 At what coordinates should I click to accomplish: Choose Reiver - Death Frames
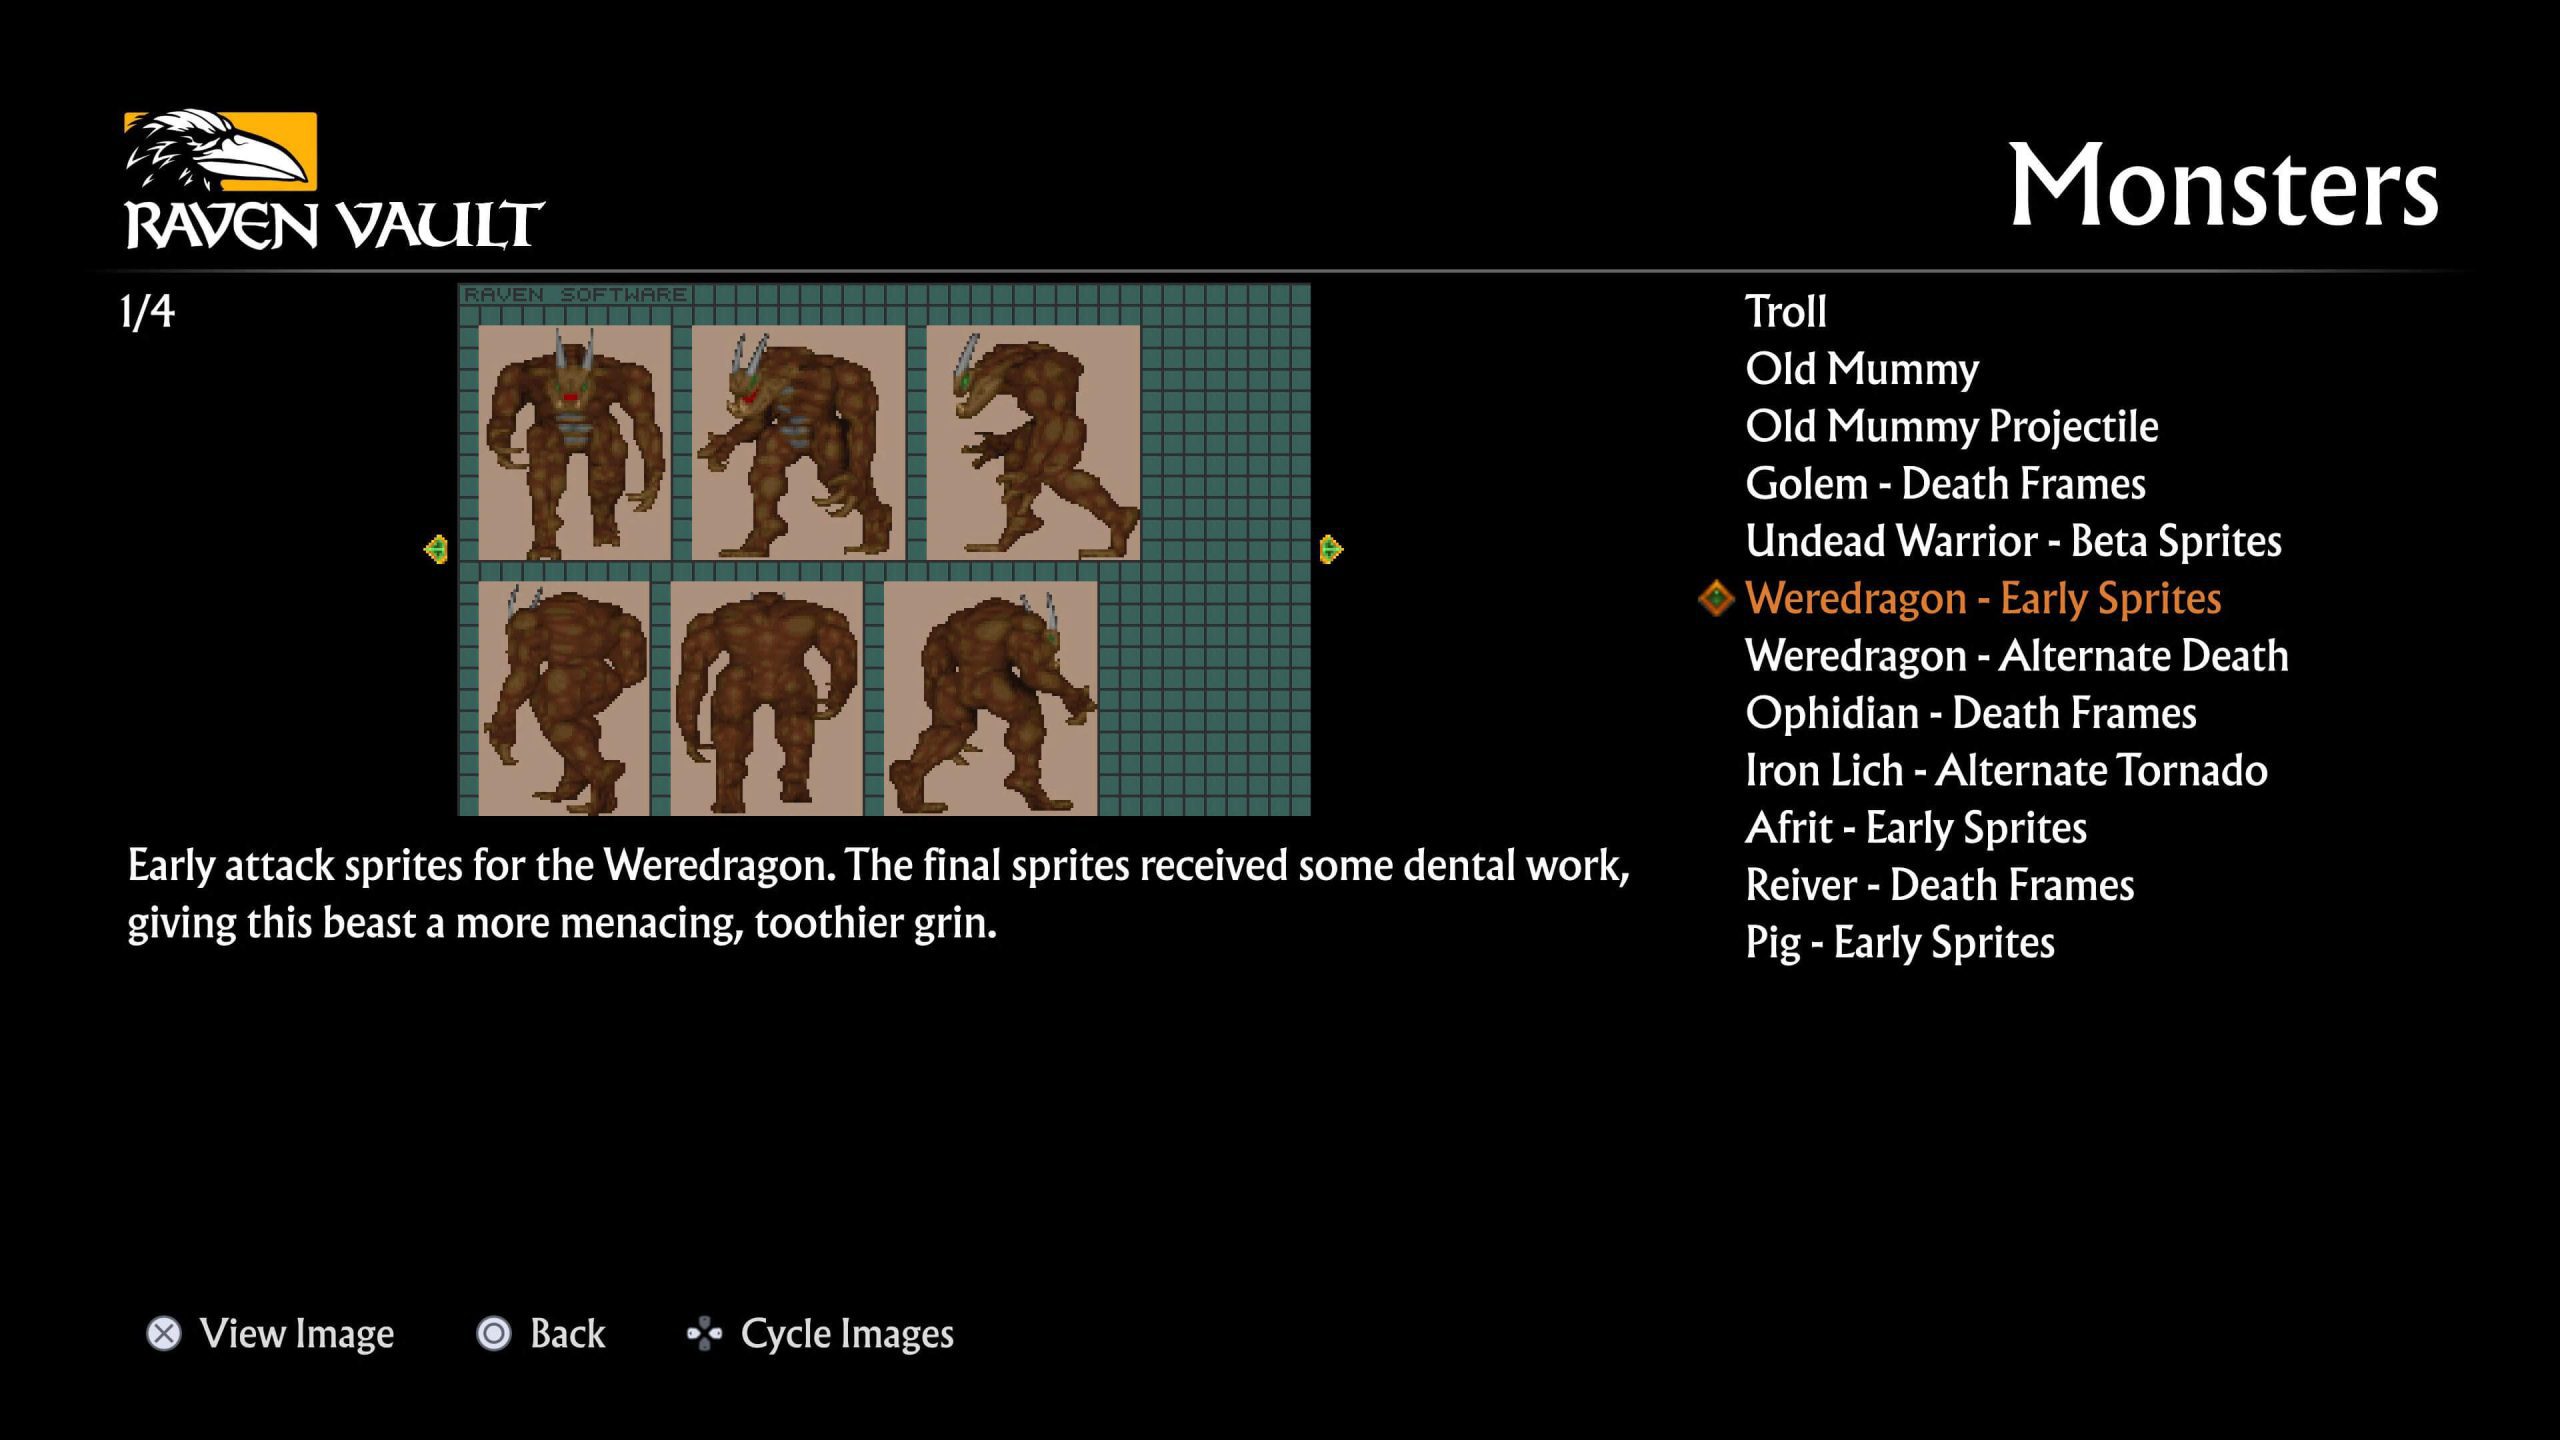tap(1939, 885)
